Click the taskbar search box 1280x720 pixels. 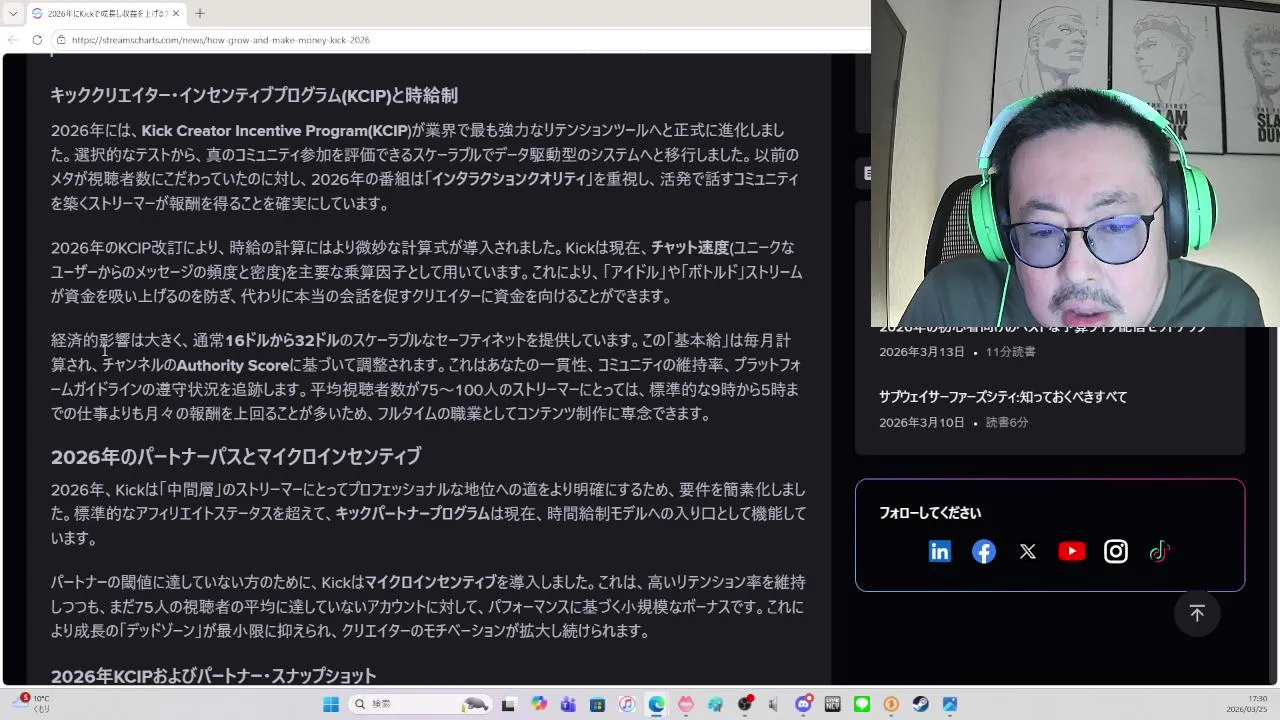pos(420,704)
